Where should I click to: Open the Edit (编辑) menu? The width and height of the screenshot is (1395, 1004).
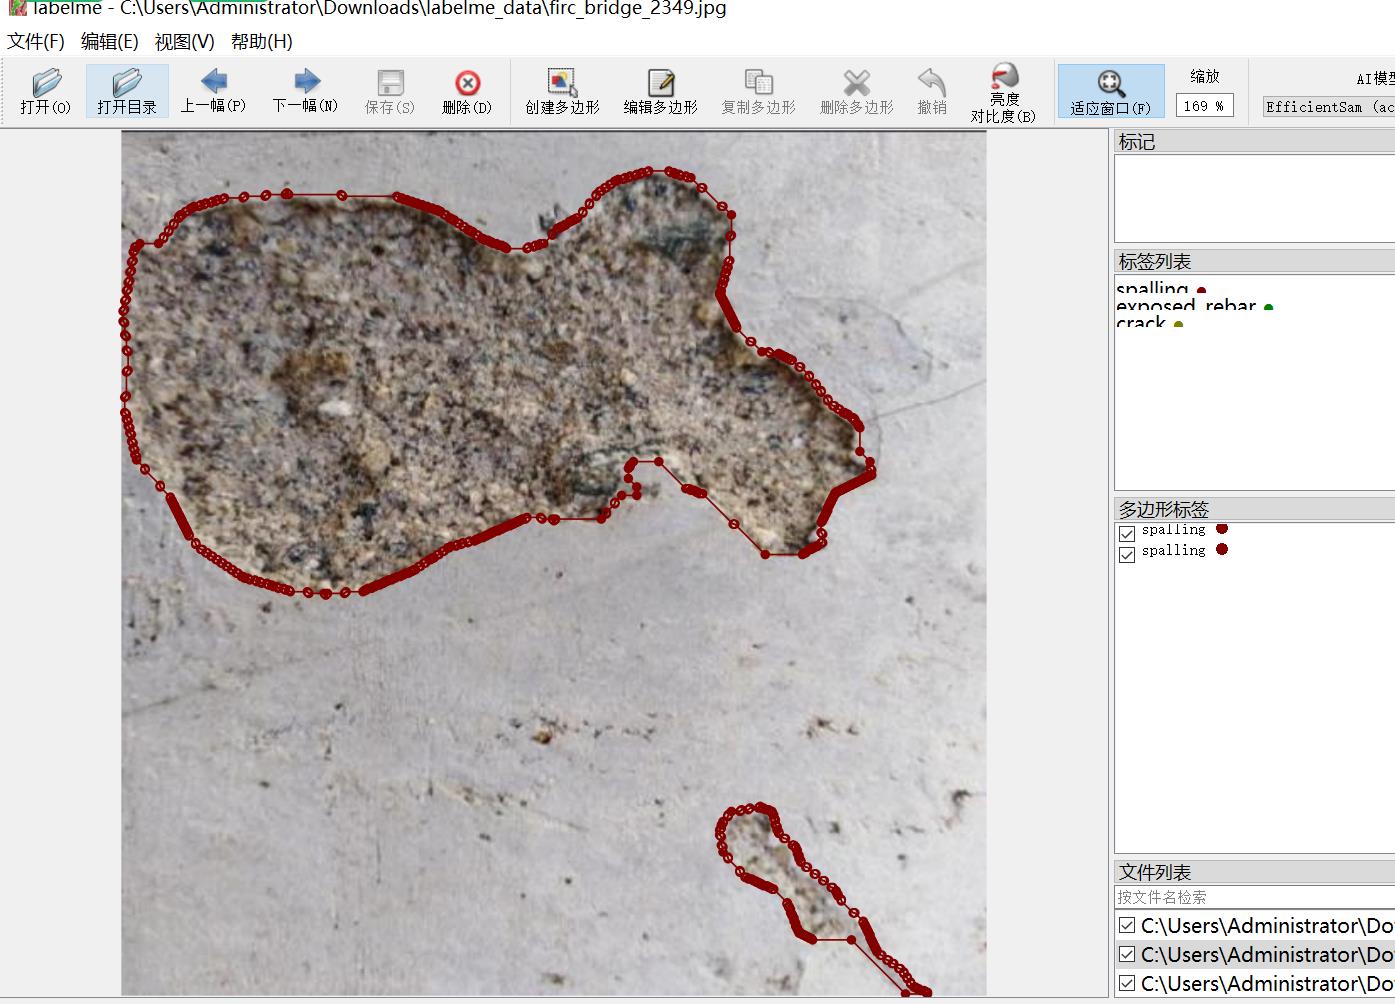point(109,41)
